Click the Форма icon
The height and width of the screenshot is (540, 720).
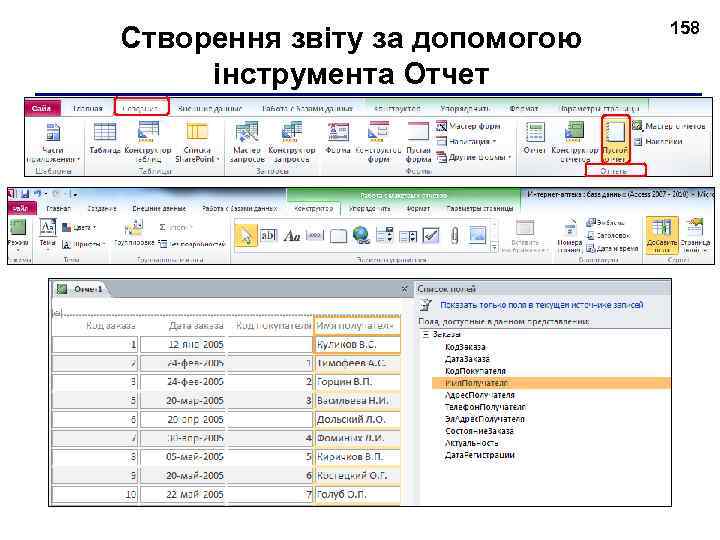pos(338,137)
